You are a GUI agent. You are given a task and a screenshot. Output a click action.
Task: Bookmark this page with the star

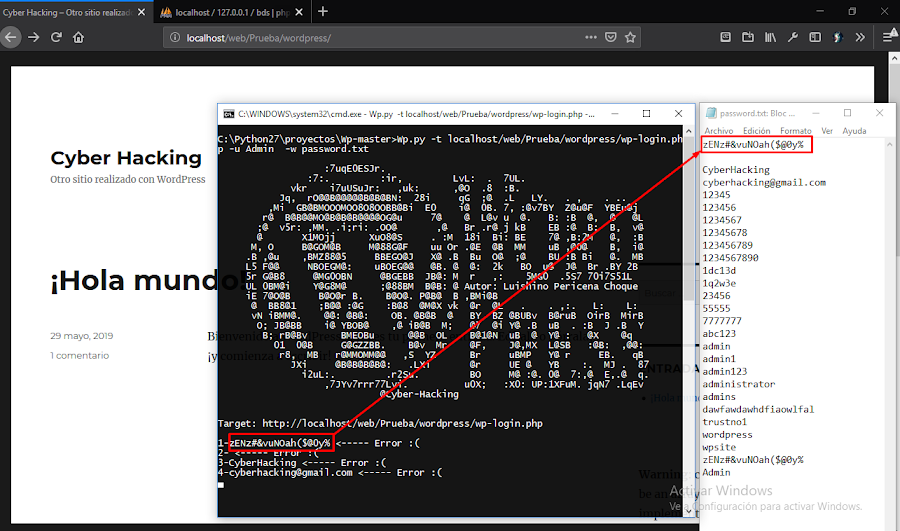point(630,37)
